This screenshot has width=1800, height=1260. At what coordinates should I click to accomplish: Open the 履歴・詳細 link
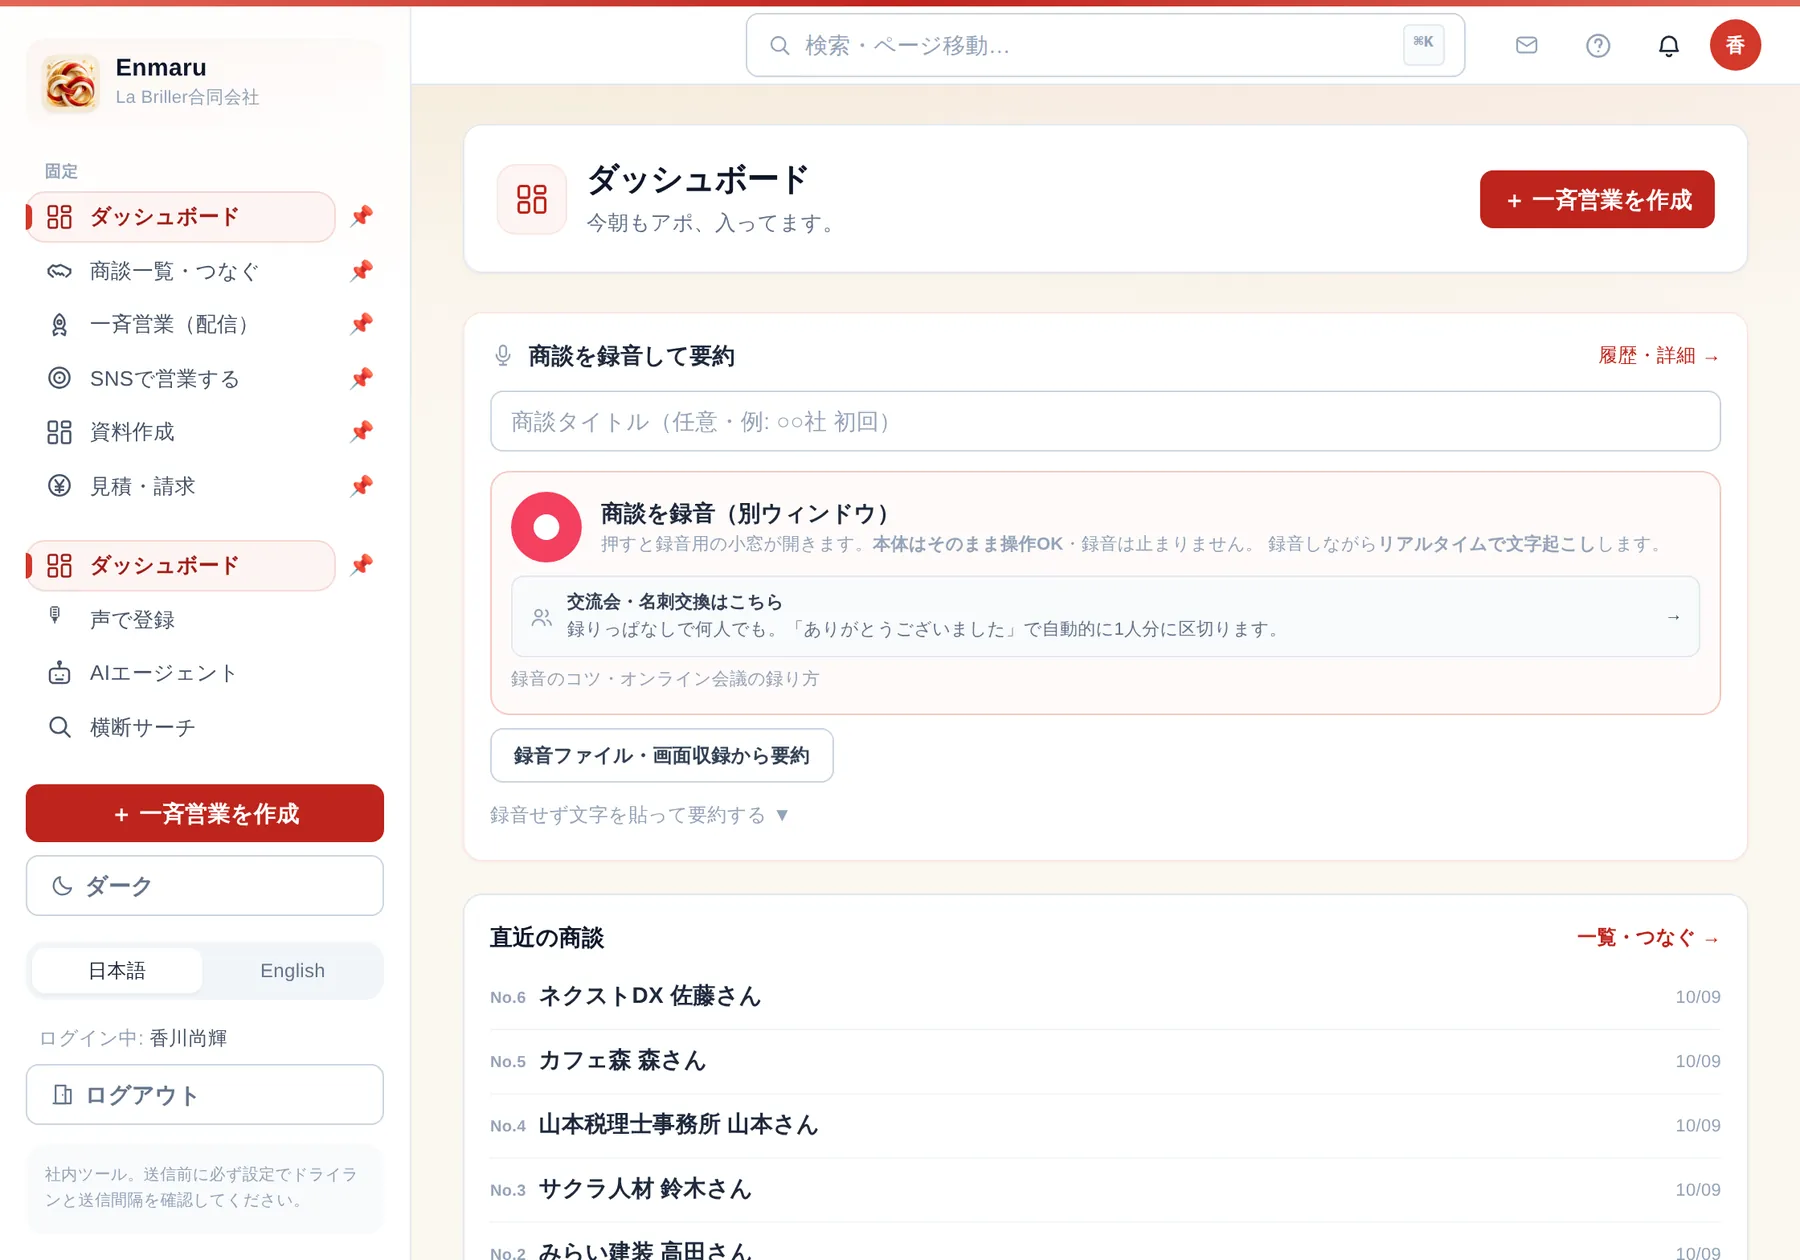1659,356
